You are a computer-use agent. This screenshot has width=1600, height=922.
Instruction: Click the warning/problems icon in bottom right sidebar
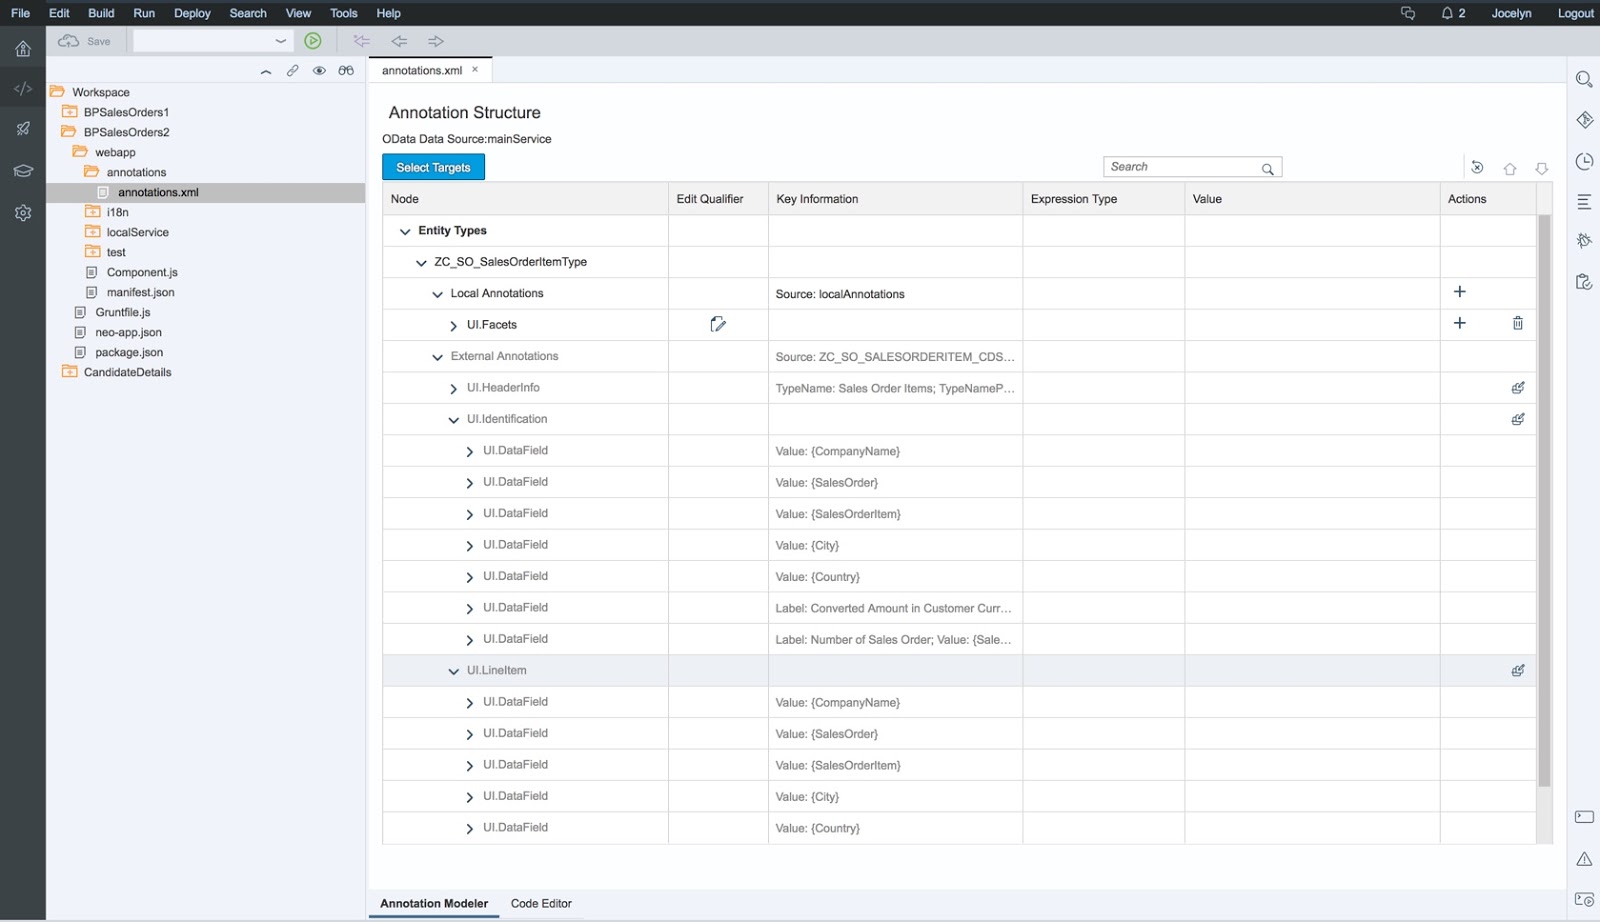click(x=1584, y=858)
